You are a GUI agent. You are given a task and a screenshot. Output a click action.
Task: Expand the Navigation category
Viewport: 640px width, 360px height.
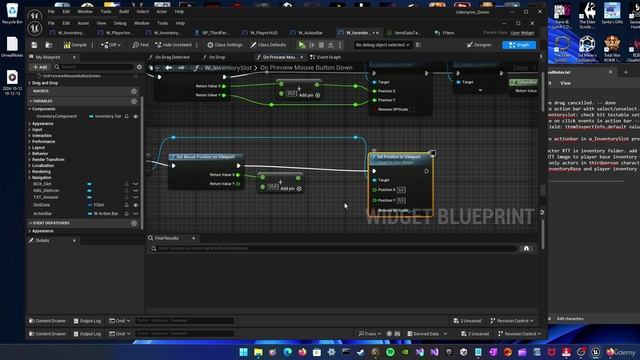coord(30,178)
